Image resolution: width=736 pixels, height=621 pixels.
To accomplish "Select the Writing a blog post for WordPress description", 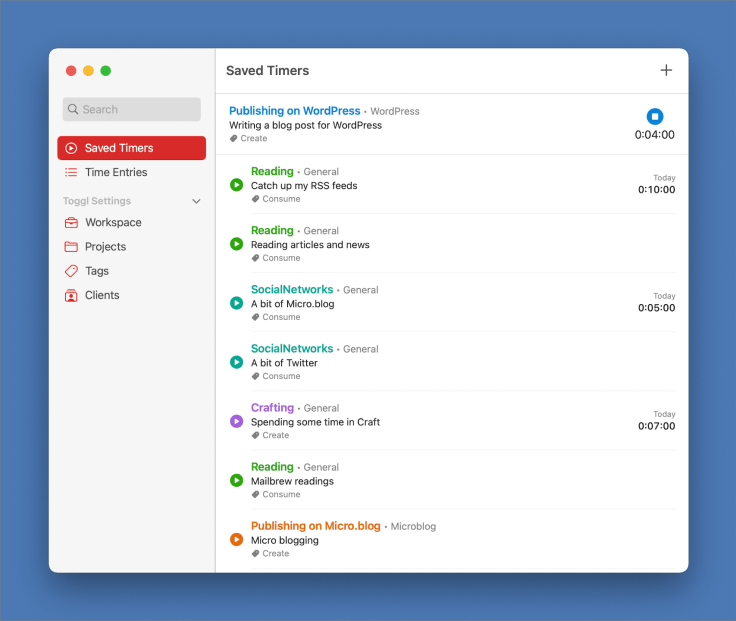I will [x=306, y=125].
